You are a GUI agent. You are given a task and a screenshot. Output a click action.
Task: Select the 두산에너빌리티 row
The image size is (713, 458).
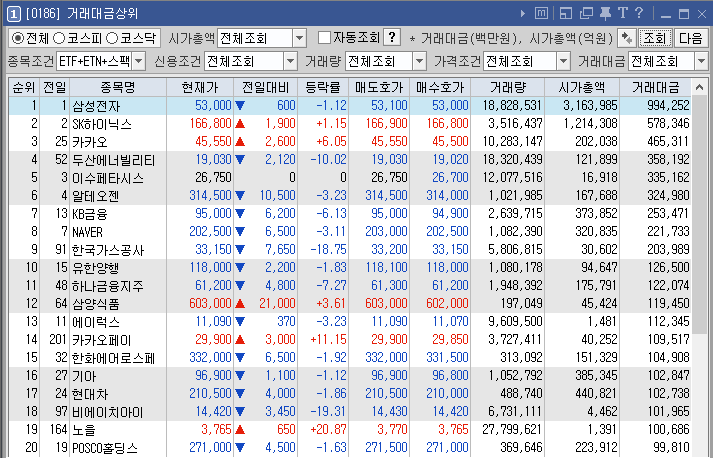point(350,160)
